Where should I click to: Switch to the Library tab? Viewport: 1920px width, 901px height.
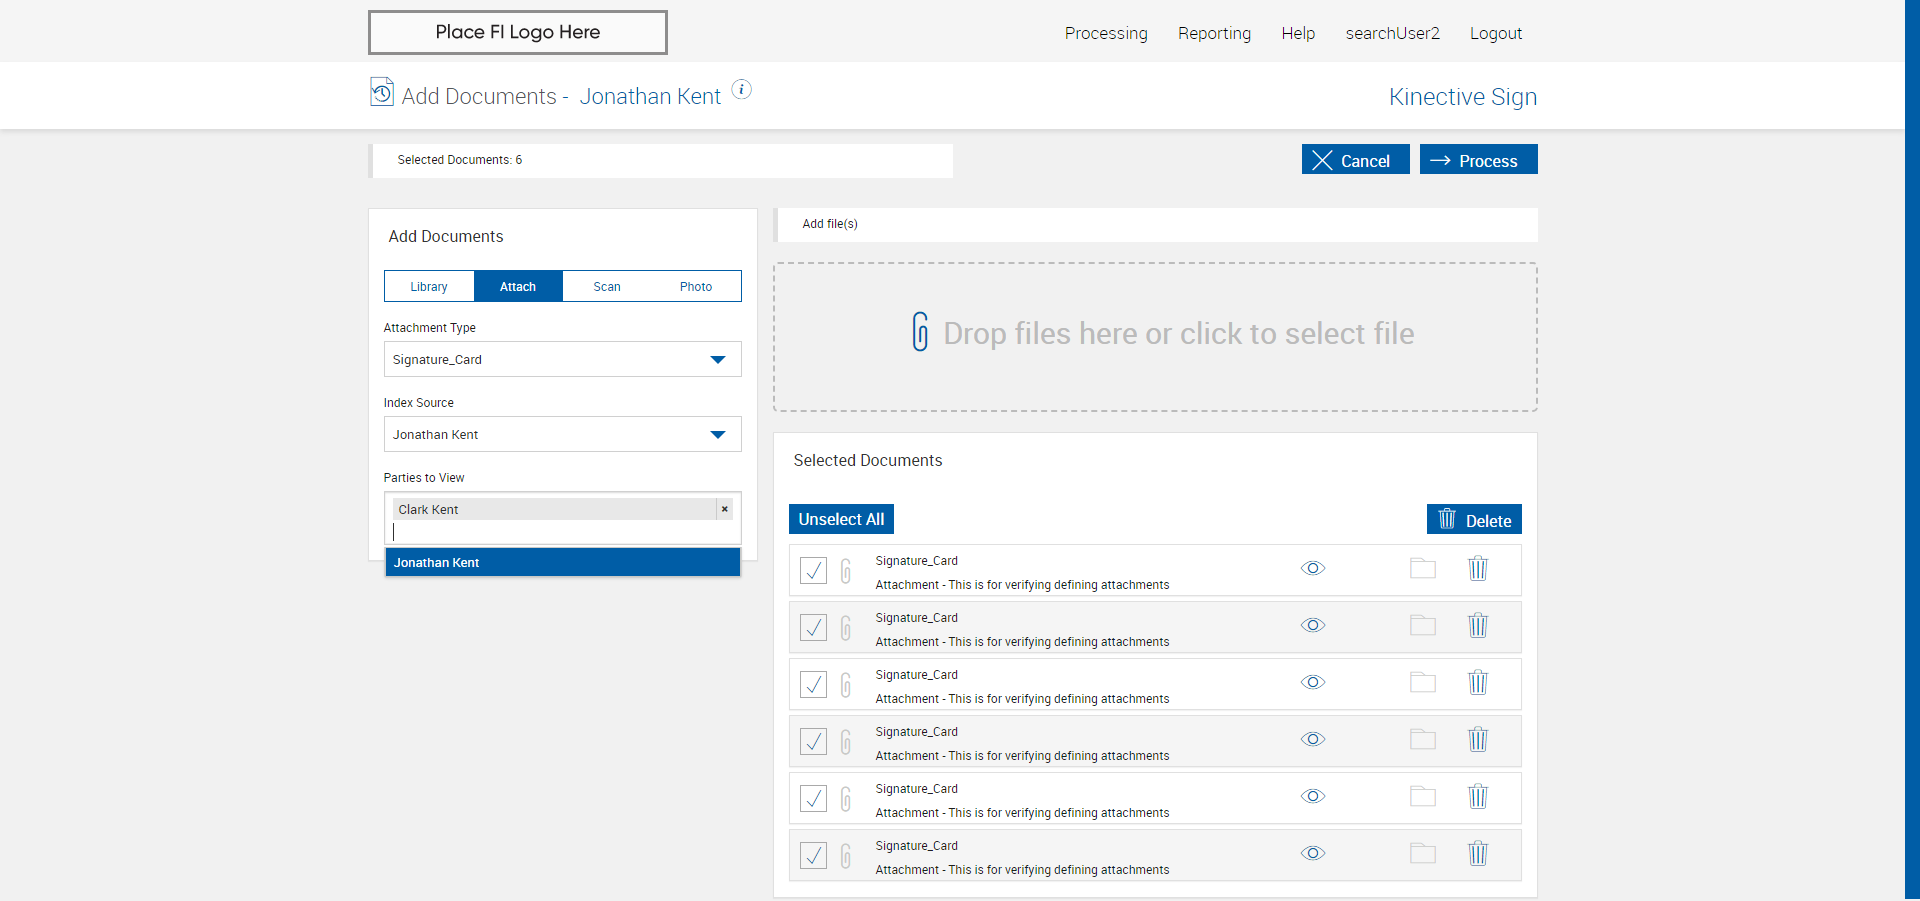point(429,286)
